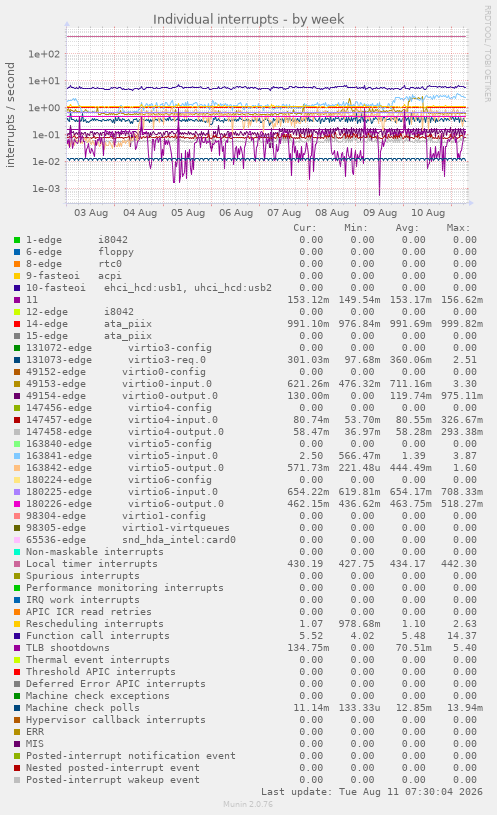Click the Cur: column header
Image resolution: width=497 pixels, height=815 pixels.
click(305, 228)
